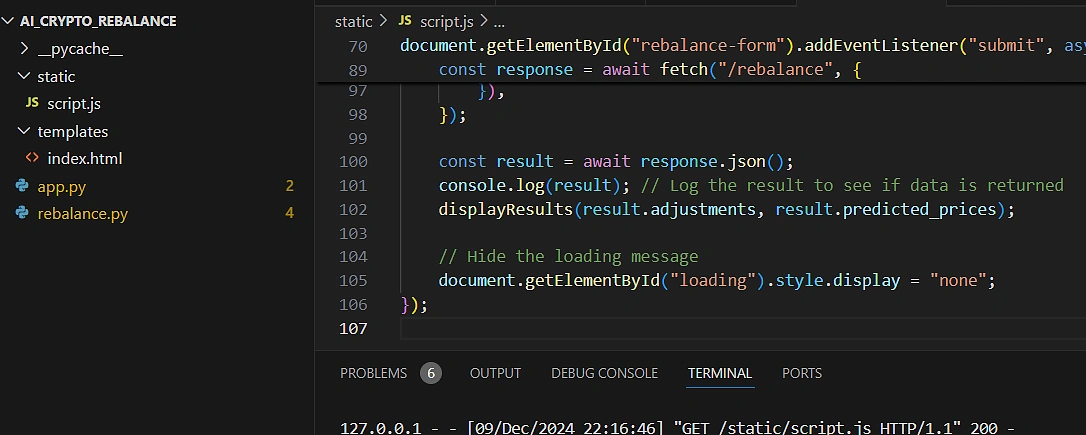Place cursor on displayResults call
Image resolution: width=1086 pixels, height=435 pixels.
(727, 210)
